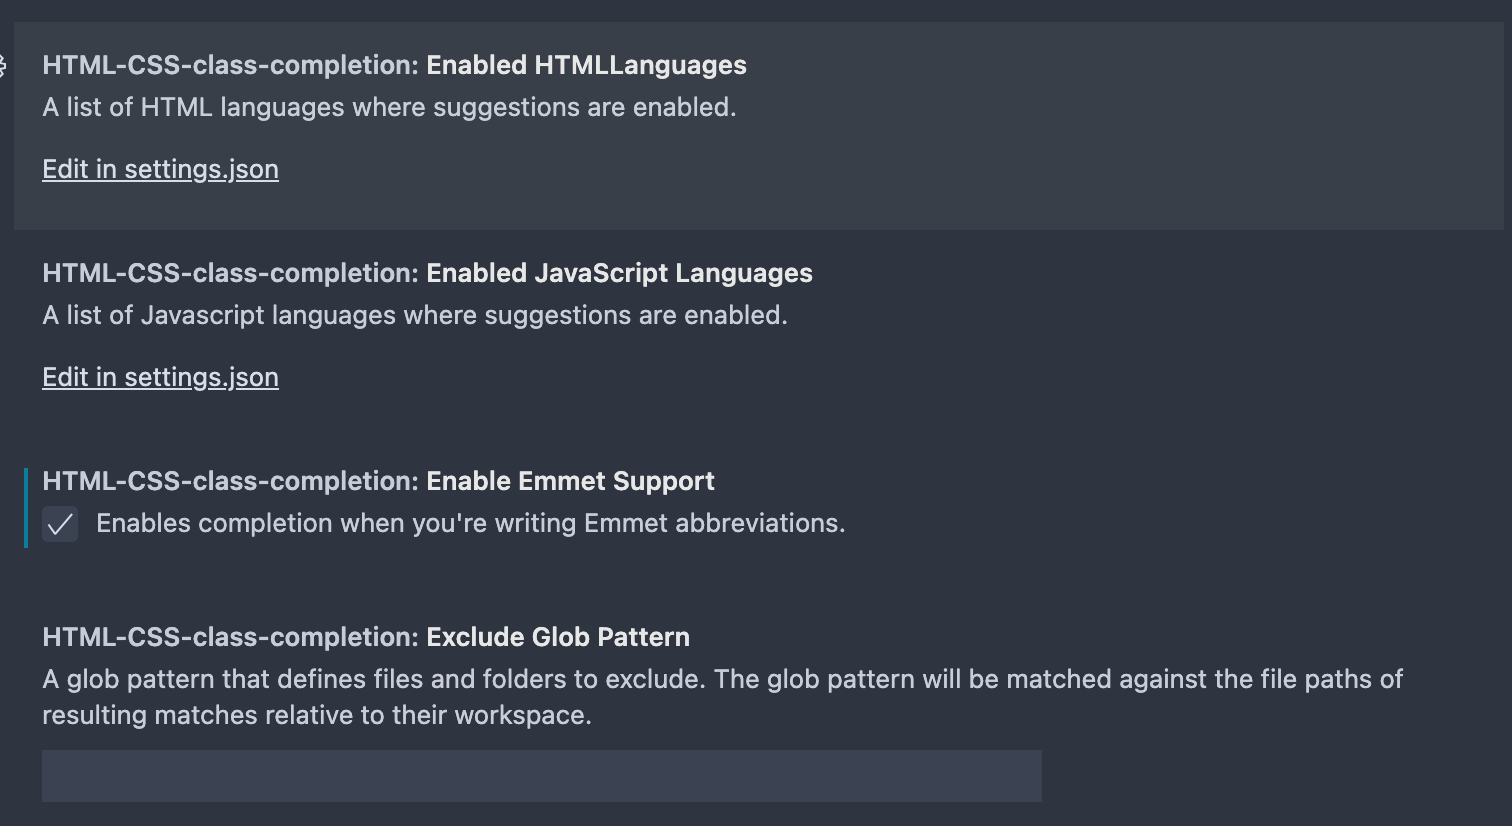Uncheck the Enable Emmet Support checkbox
The width and height of the screenshot is (1512, 826).
(x=60, y=524)
